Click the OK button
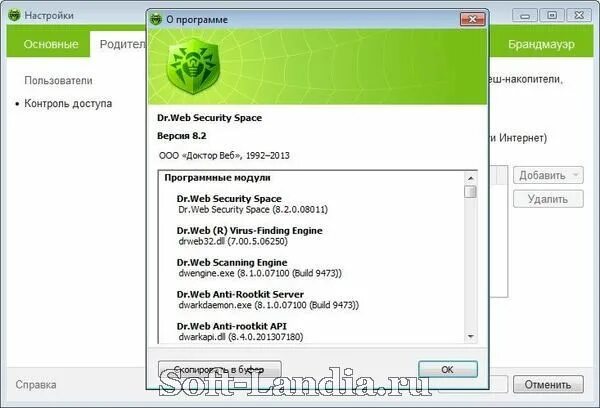Viewport: 600px width, 408px height. click(448, 369)
